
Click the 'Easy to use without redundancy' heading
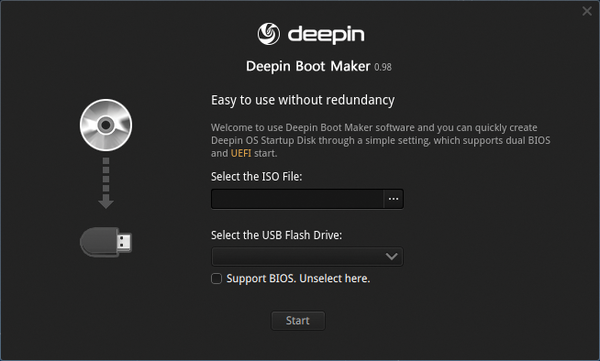[303, 100]
